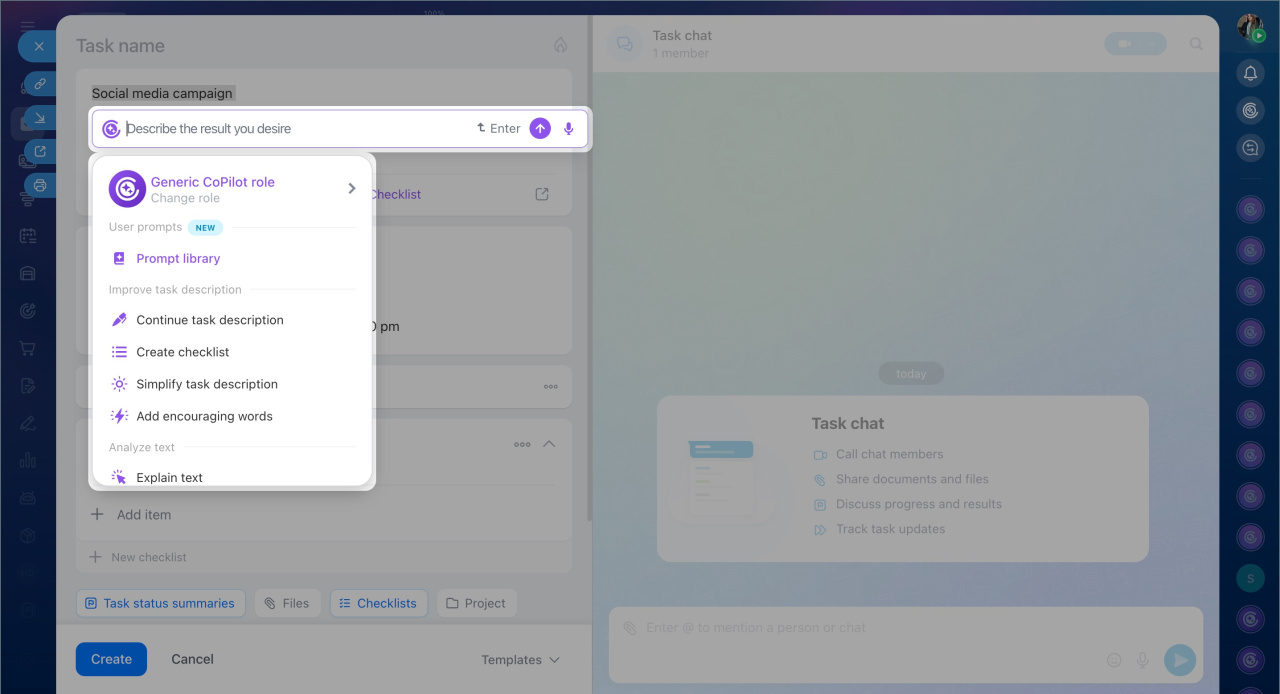
Task: Click the microphone icon in CoPilot prompt
Action: pyautogui.click(x=569, y=129)
